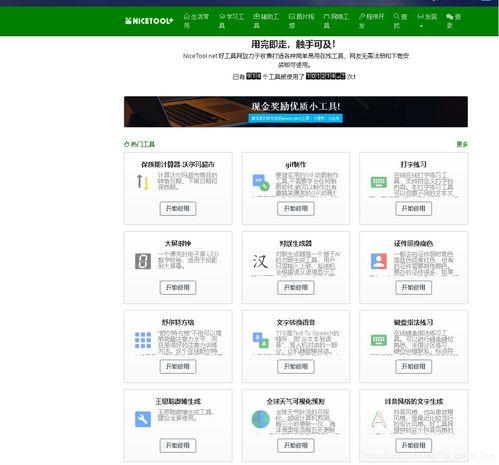The height and width of the screenshot is (465, 499).
Task: Open the 文字转换语音 title link
Action: click(296, 322)
